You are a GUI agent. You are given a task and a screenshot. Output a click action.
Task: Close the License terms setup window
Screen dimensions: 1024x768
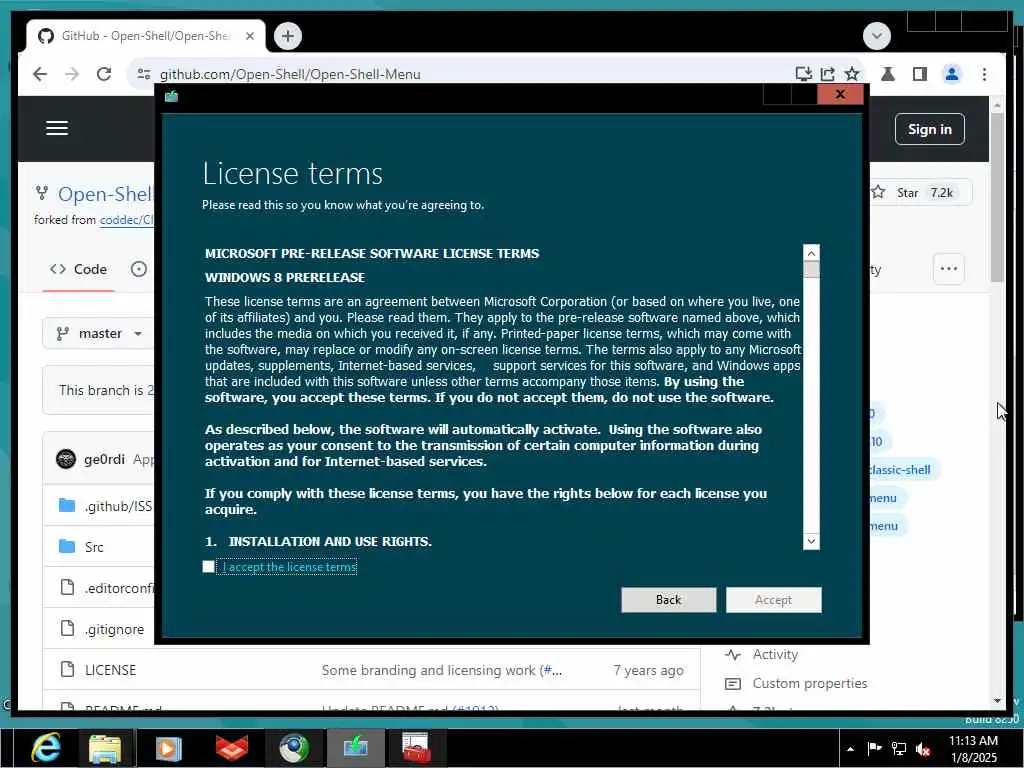point(840,94)
